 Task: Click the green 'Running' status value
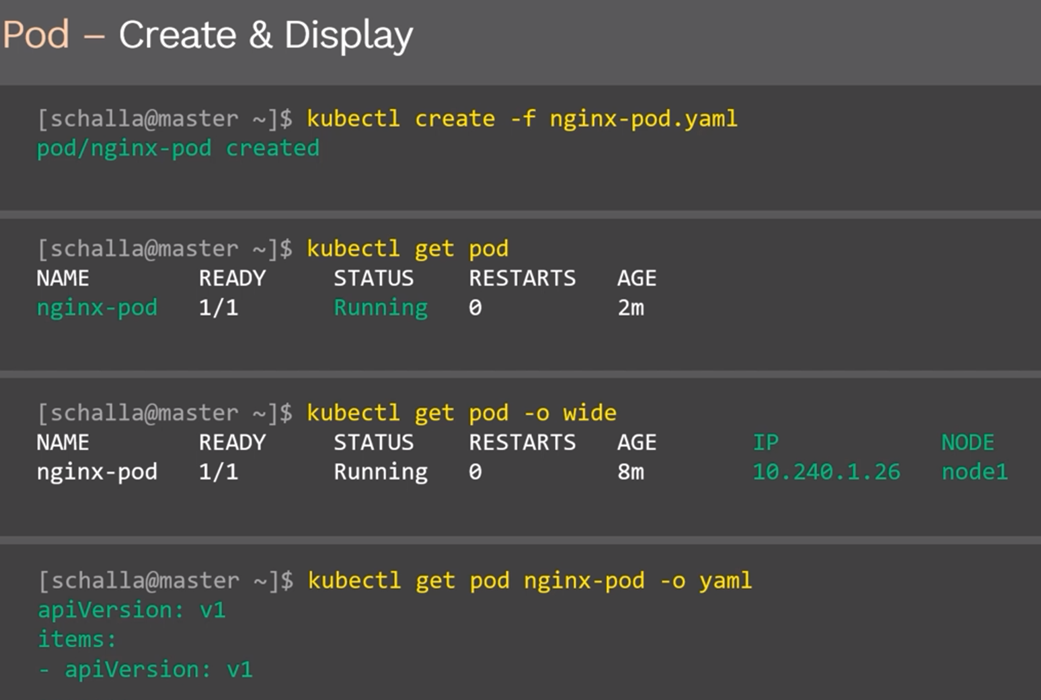click(381, 308)
